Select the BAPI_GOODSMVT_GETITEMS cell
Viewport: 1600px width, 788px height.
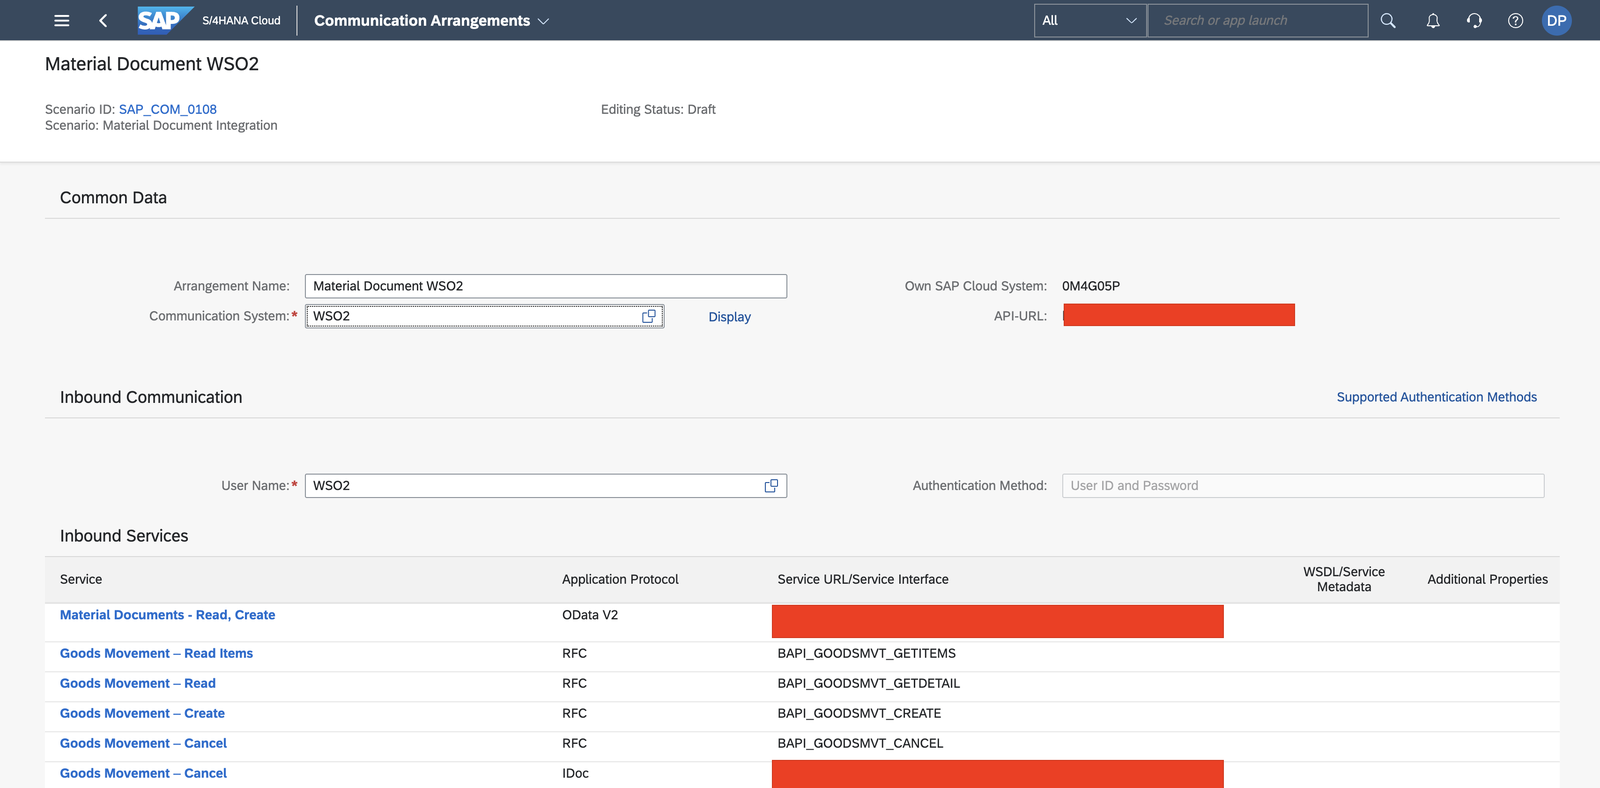point(867,653)
